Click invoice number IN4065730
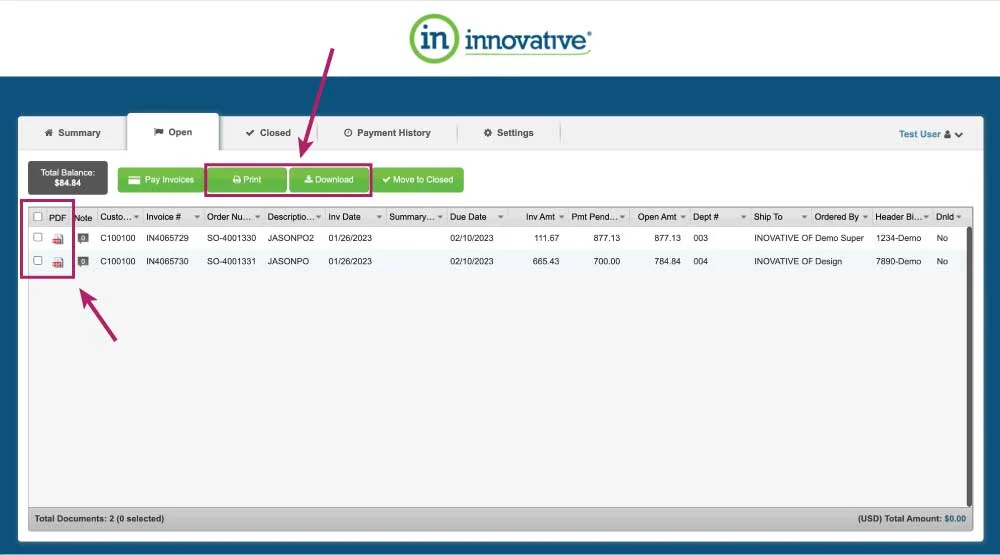 tap(167, 262)
